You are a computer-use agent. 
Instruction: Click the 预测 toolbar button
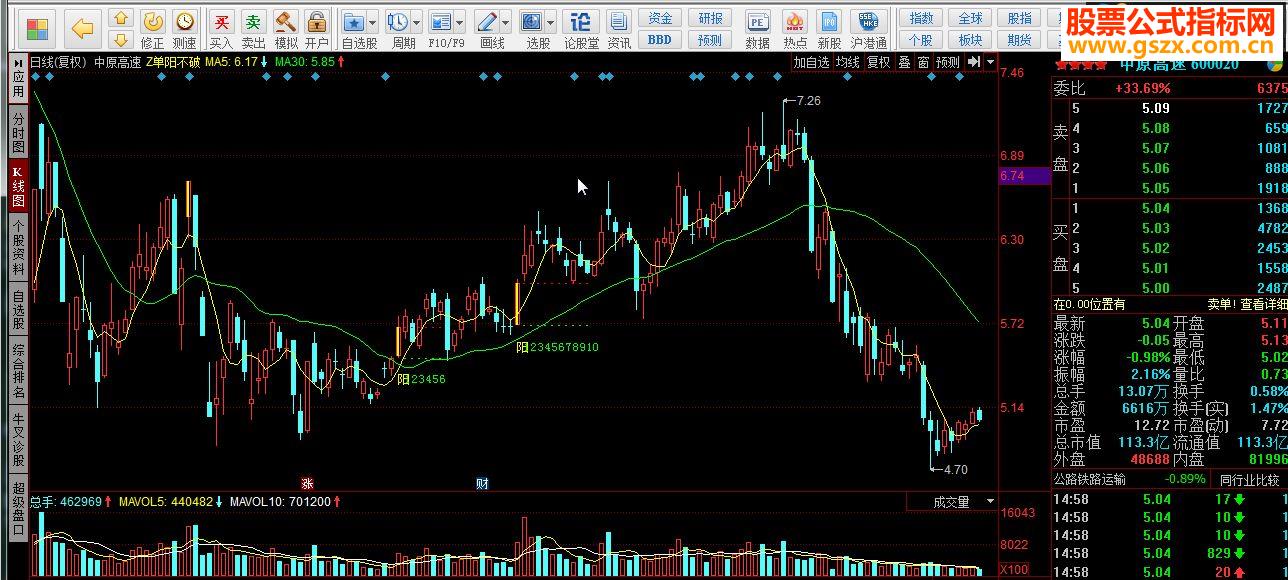click(710, 40)
